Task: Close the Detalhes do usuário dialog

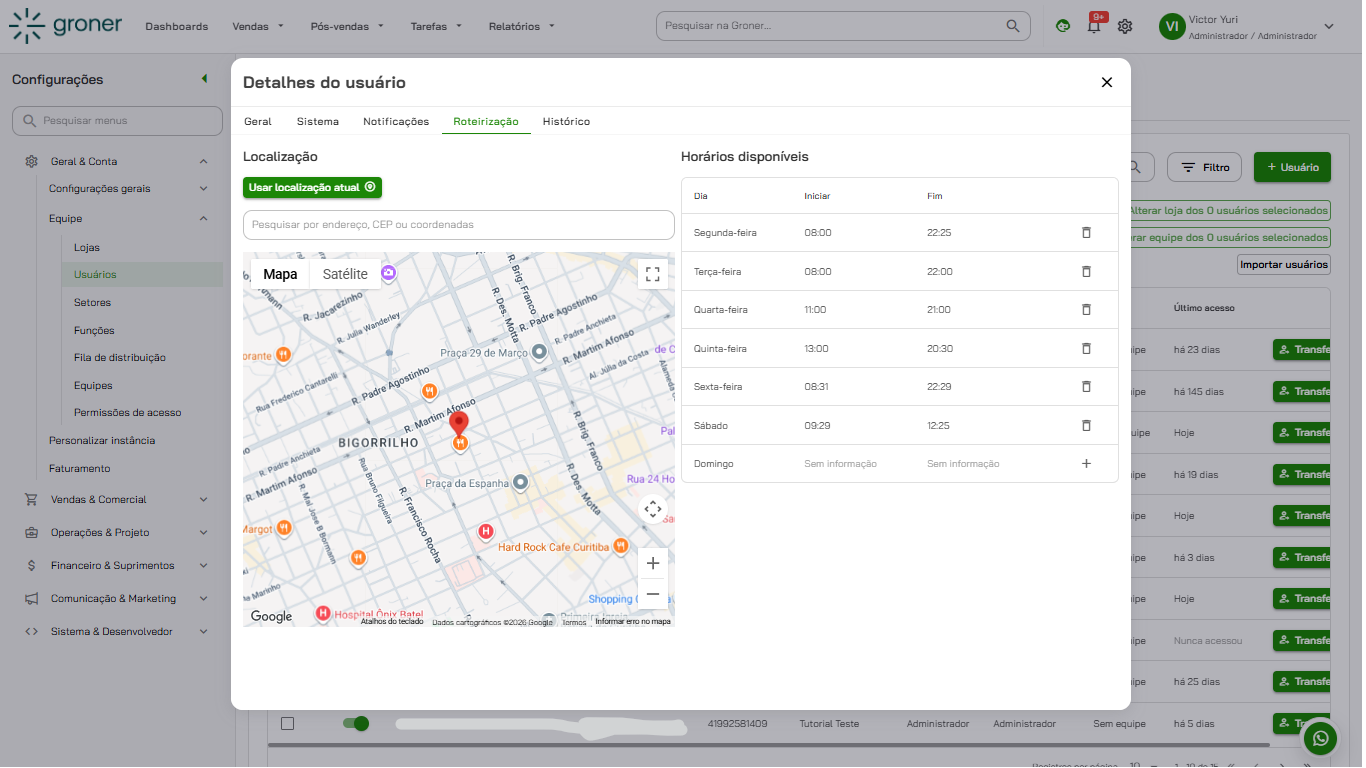Action: pos(1106,83)
